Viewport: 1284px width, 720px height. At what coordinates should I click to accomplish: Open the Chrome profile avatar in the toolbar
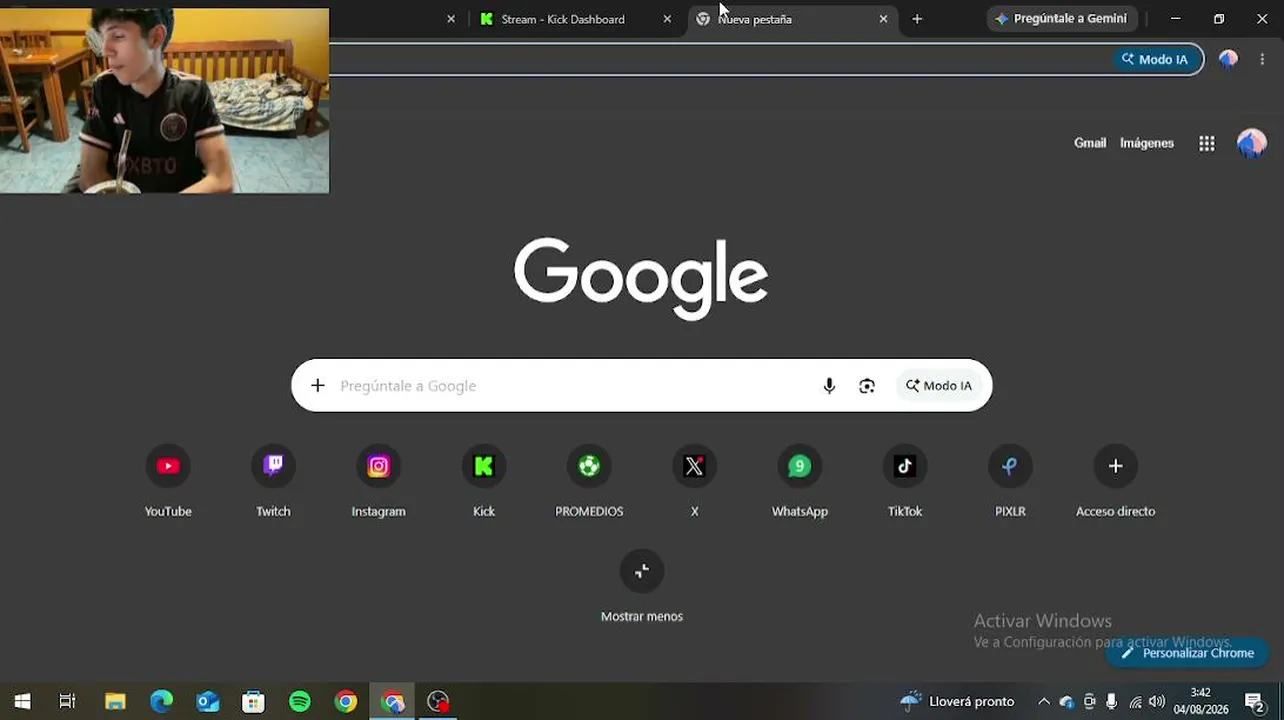coord(1229,59)
